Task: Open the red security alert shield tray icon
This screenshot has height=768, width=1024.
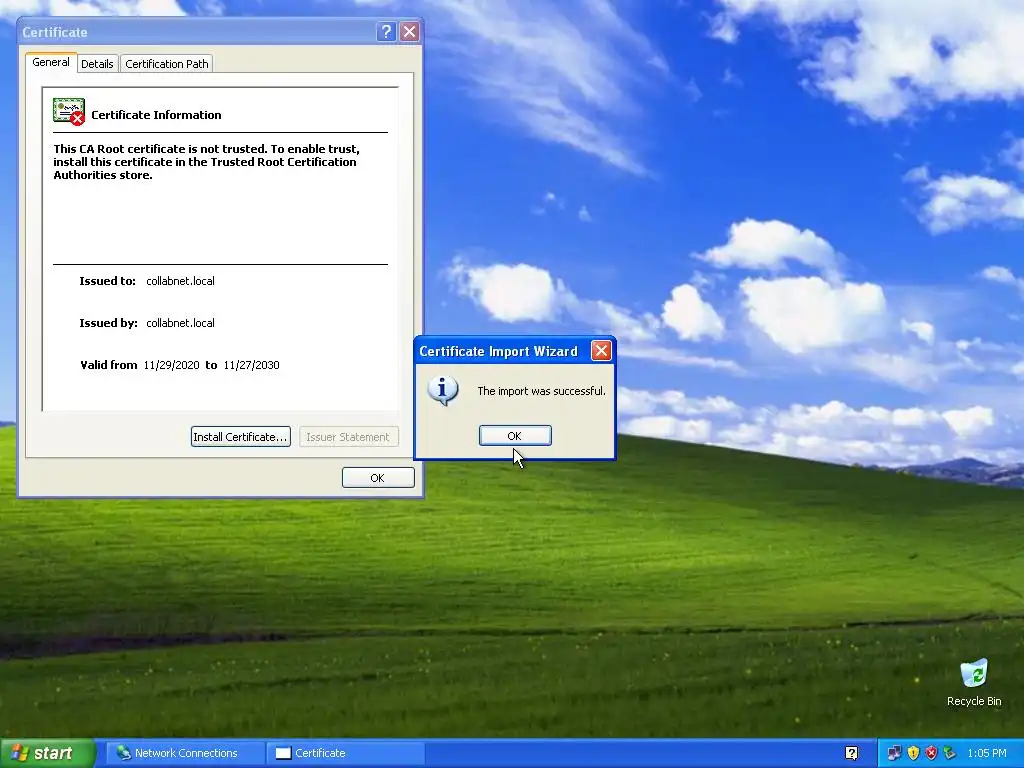Action: coord(931,753)
